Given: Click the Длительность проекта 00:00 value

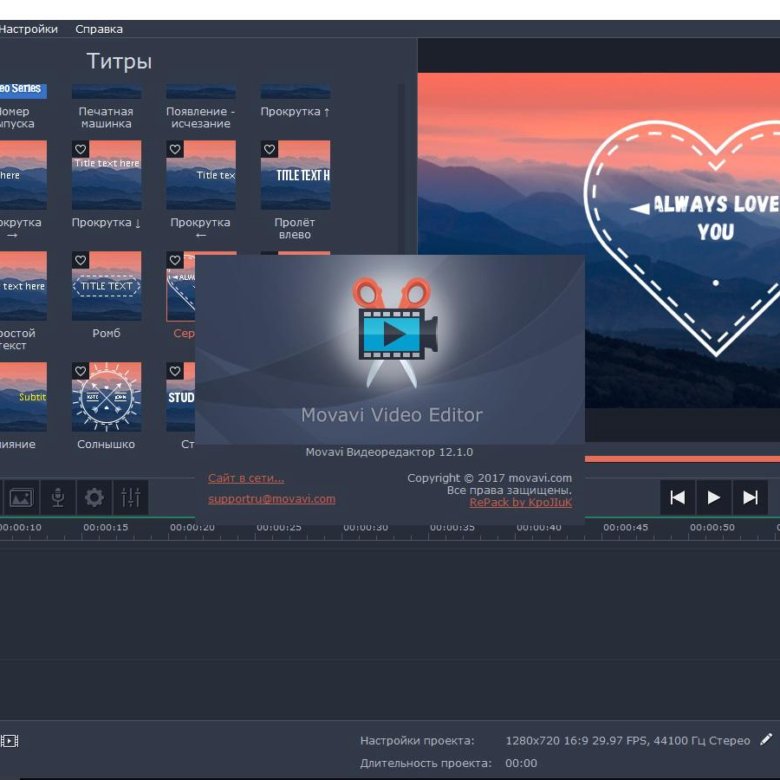Looking at the screenshot, I should [521, 763].
